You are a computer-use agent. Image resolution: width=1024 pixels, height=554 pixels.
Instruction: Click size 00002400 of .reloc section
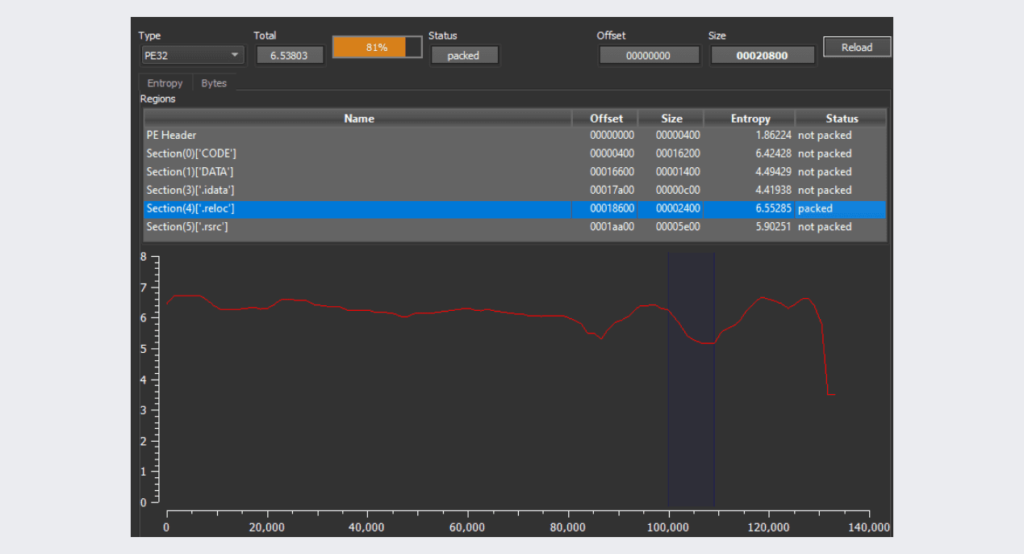coord(678,208)
